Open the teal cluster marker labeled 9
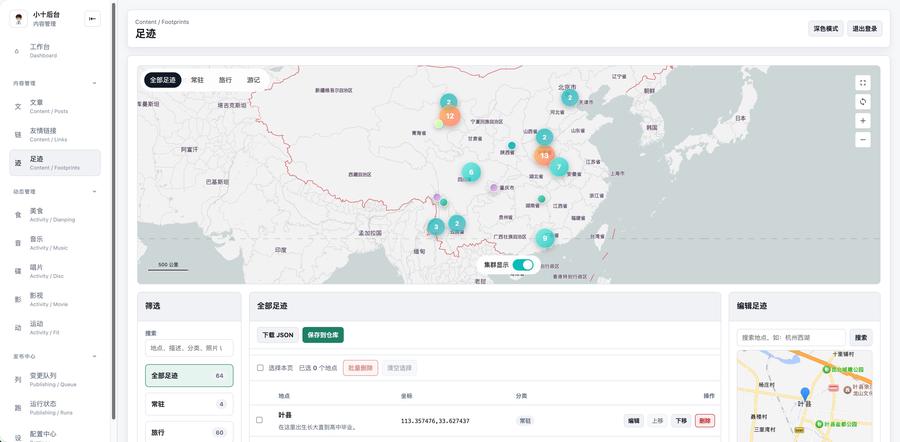 (x=545, y=238)
